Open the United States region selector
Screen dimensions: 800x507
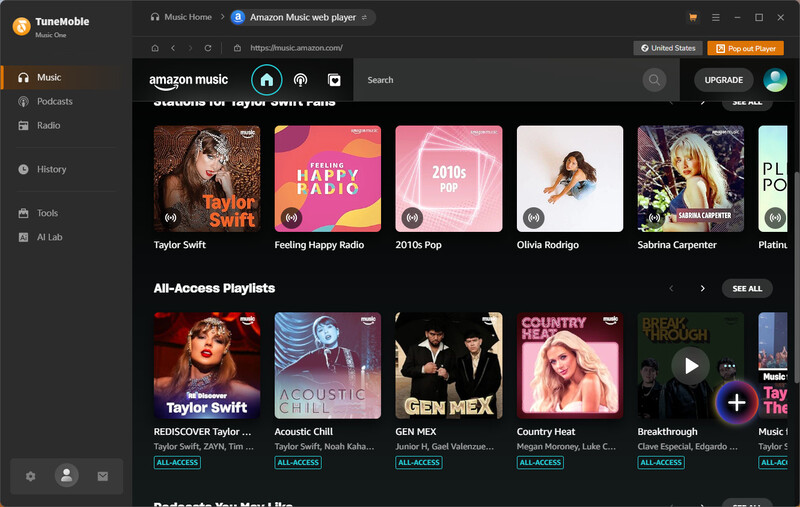pos(668,48)
